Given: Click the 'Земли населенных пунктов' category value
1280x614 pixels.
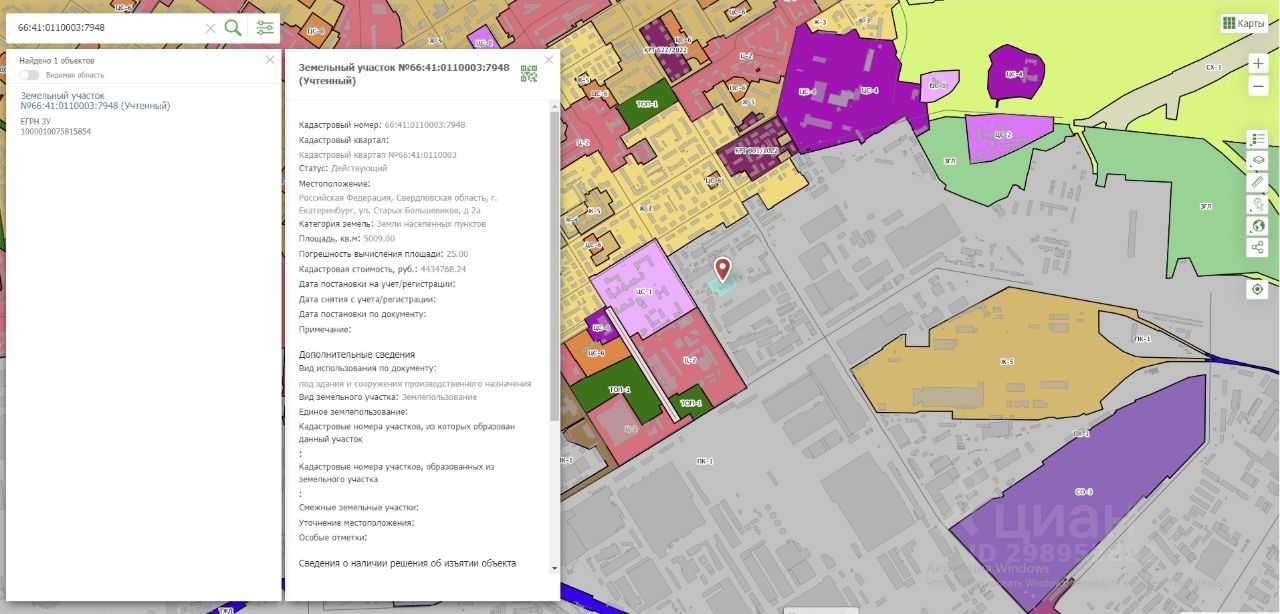Looking at the screenshot, I should 431,224.
